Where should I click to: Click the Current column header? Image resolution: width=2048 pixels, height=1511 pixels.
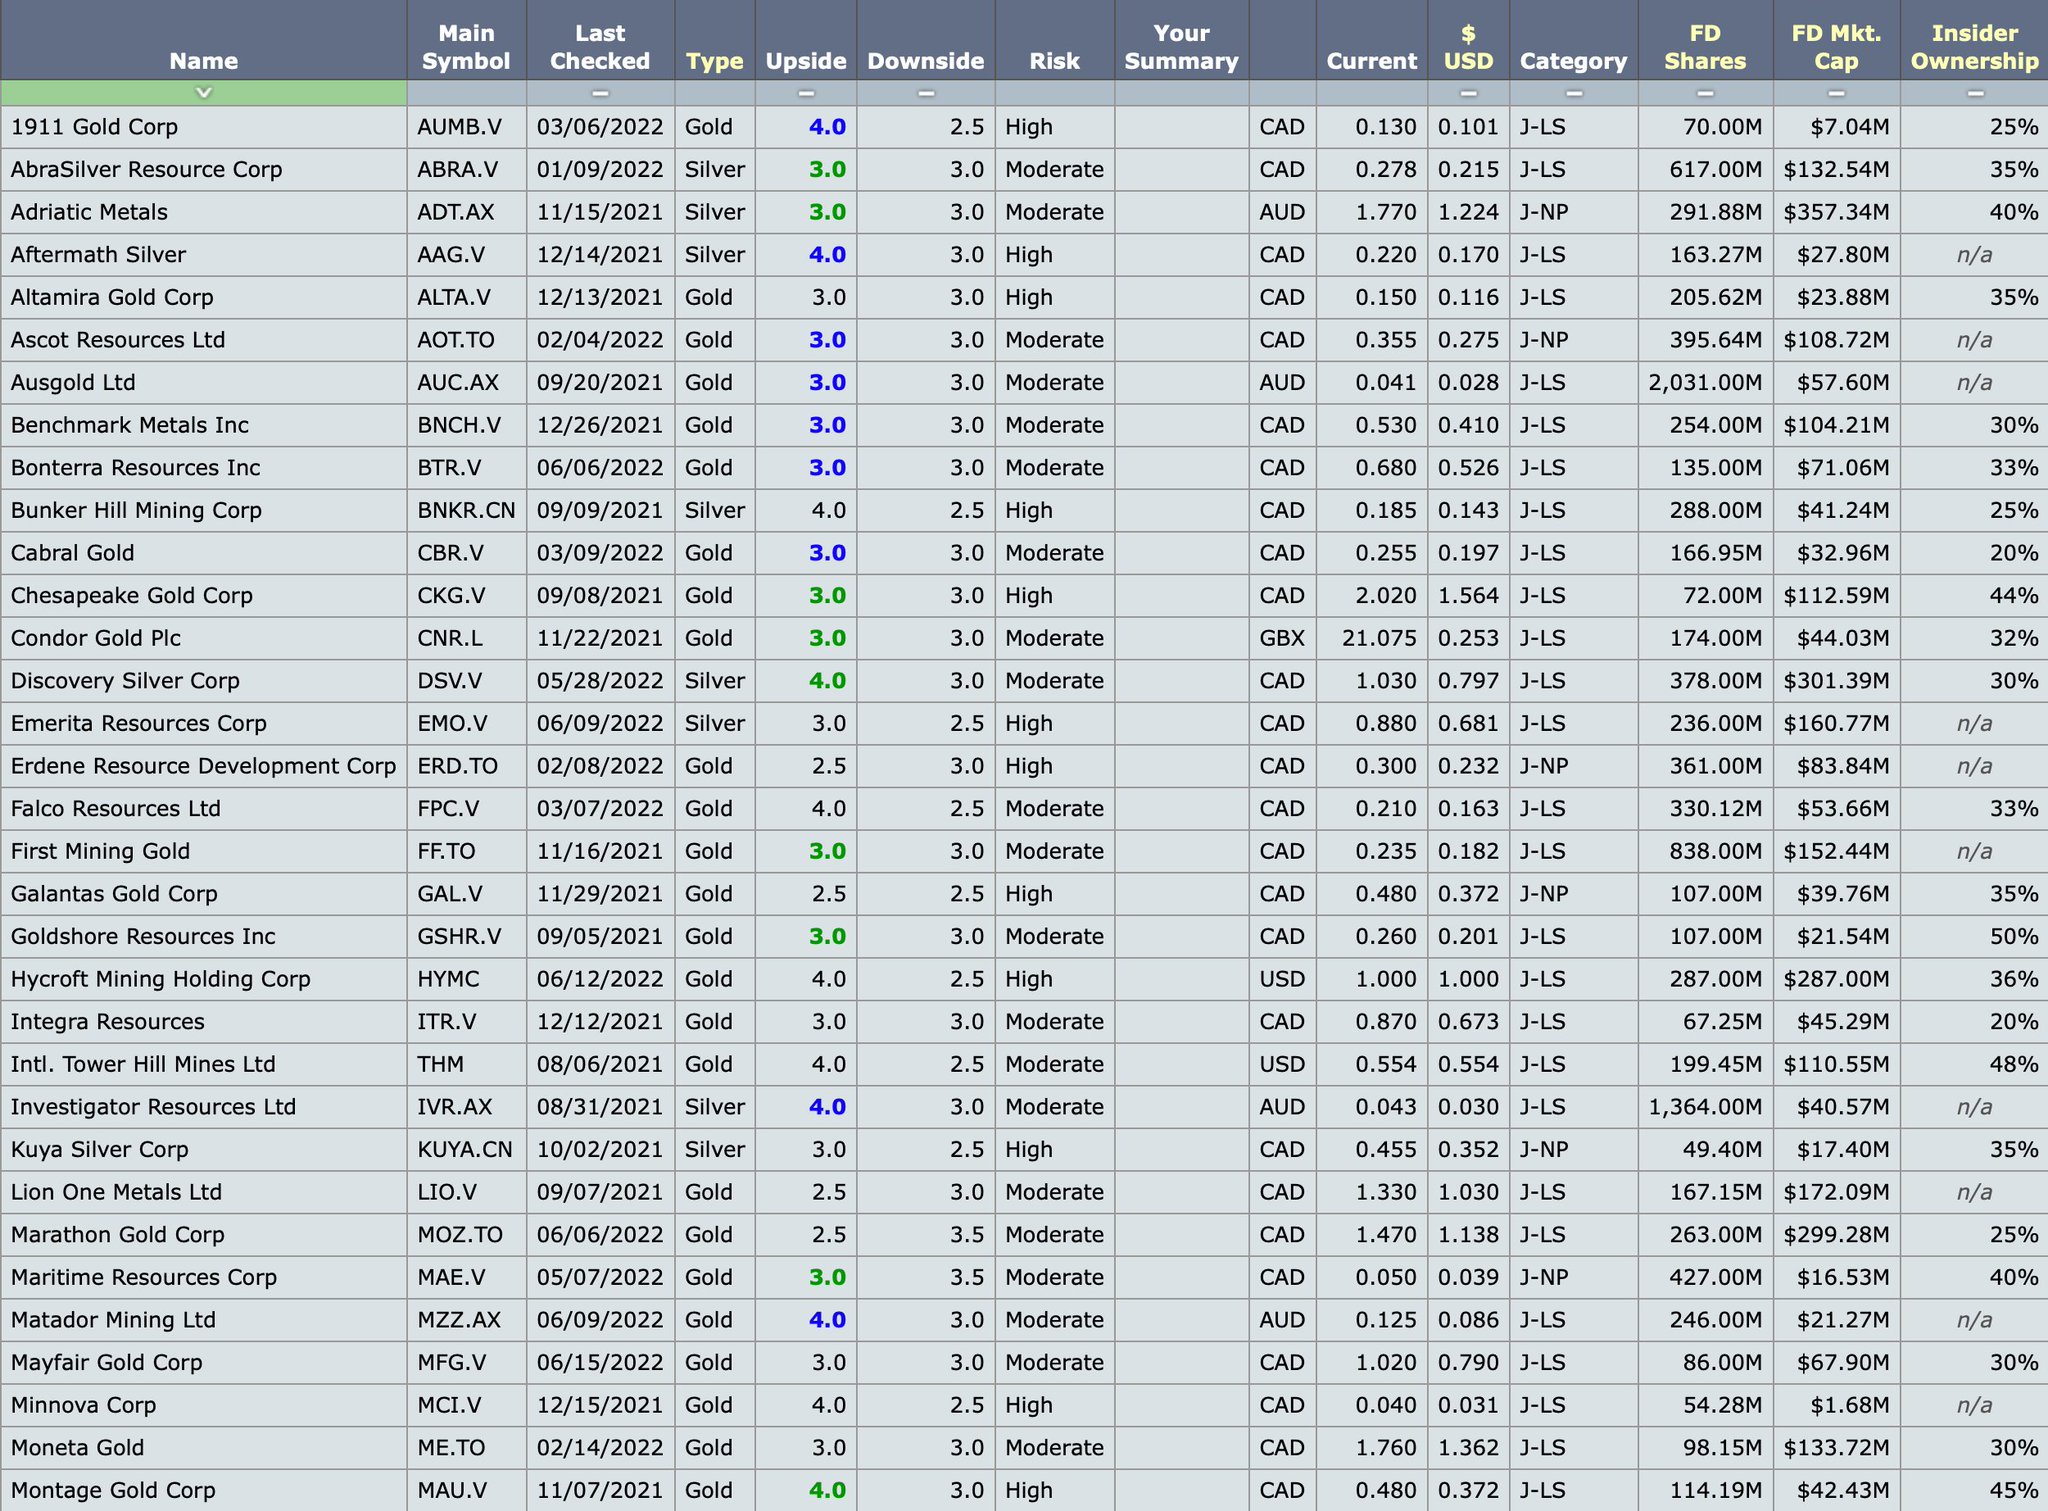pyautogui.click(x=1371, y=61)
